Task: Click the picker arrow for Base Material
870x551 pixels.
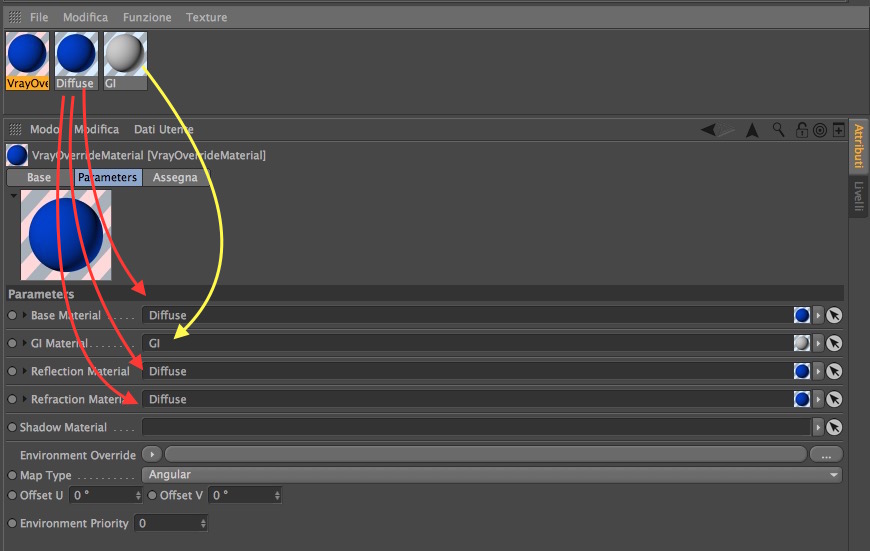Action: tap(834, 315)
